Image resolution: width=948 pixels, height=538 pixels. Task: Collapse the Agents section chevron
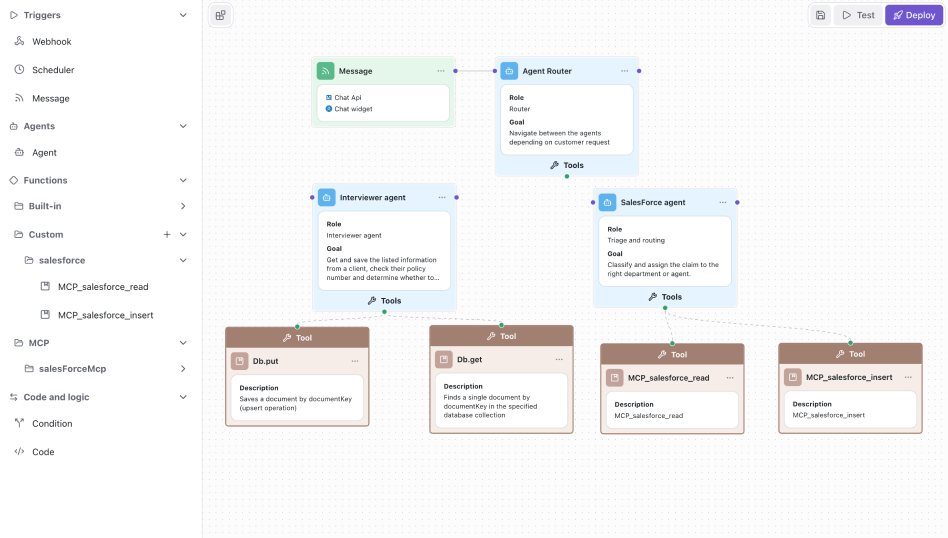pyautogui.click(x=183, y=126)
